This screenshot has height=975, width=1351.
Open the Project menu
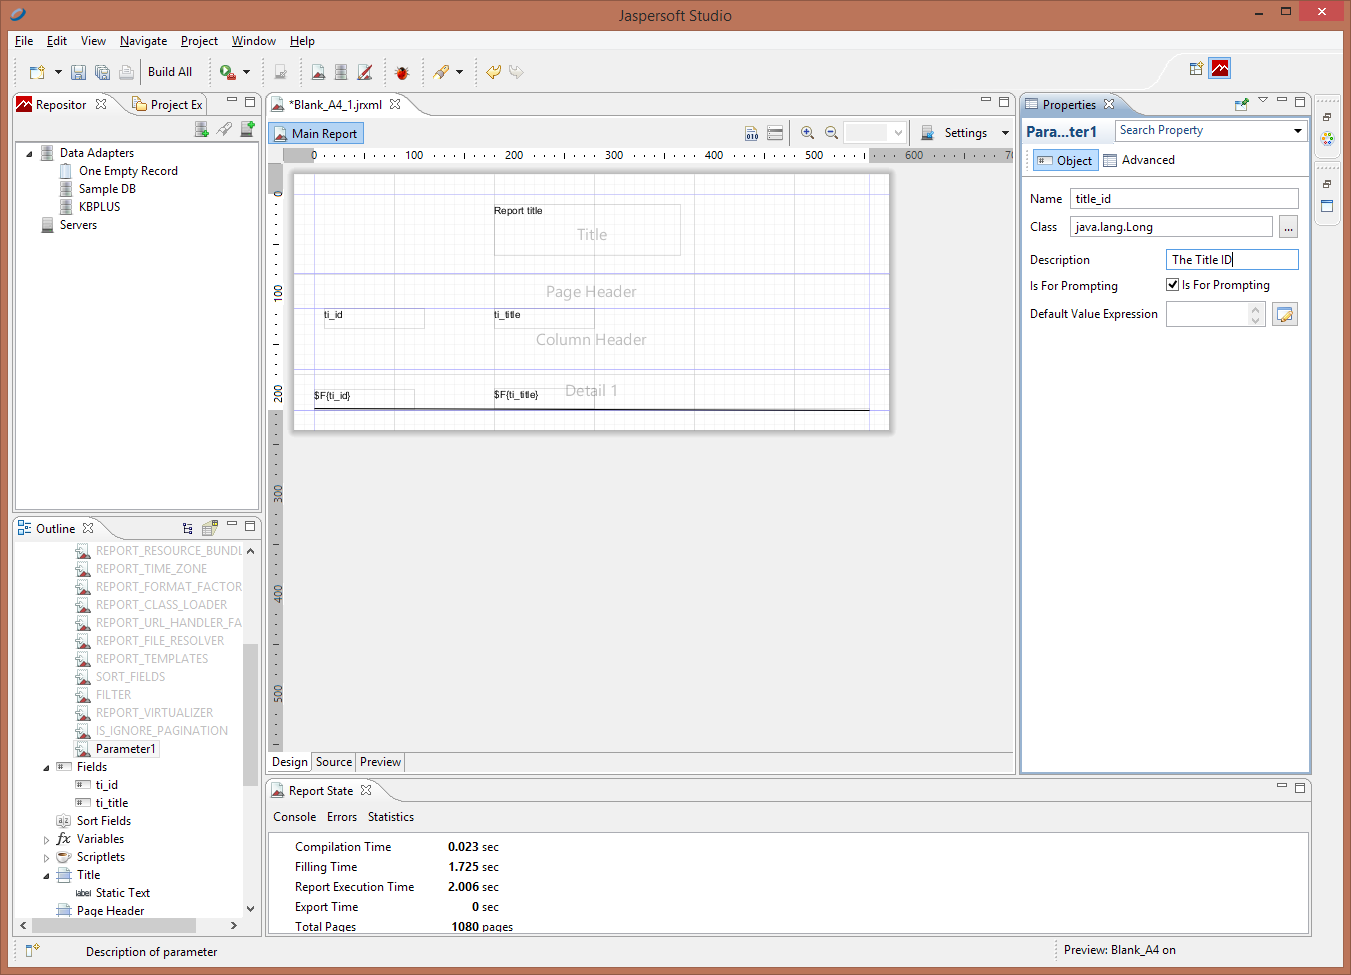199,41
